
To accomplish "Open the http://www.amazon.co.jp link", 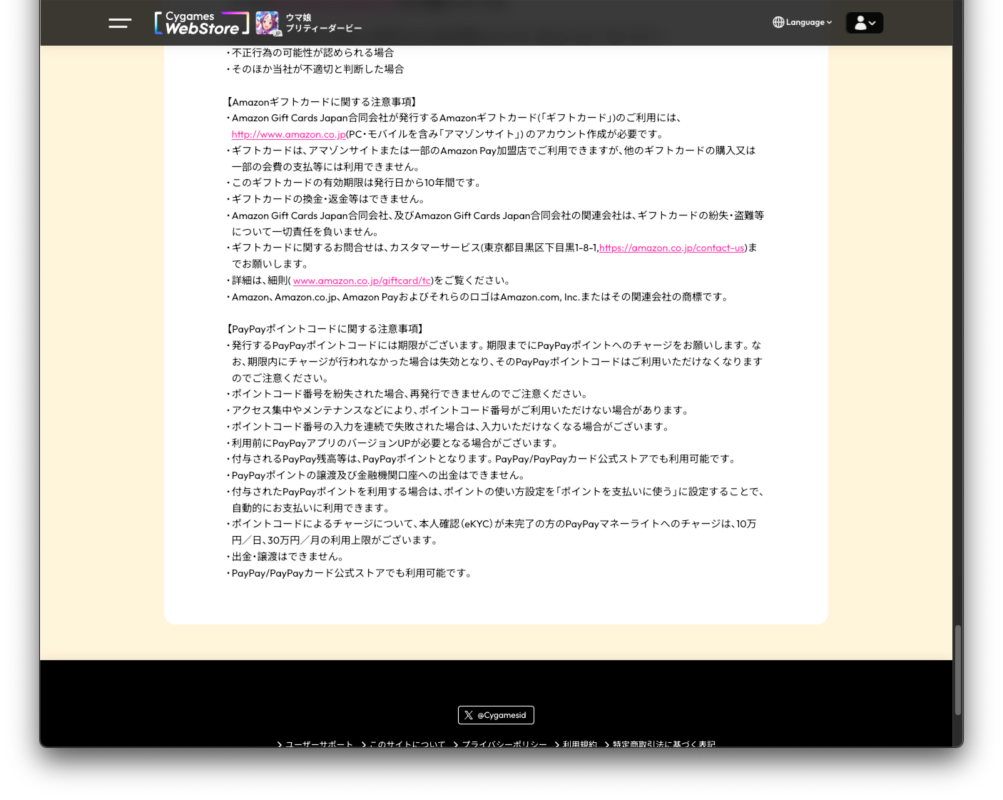I will pyautogui.click(x=288, y=134).
